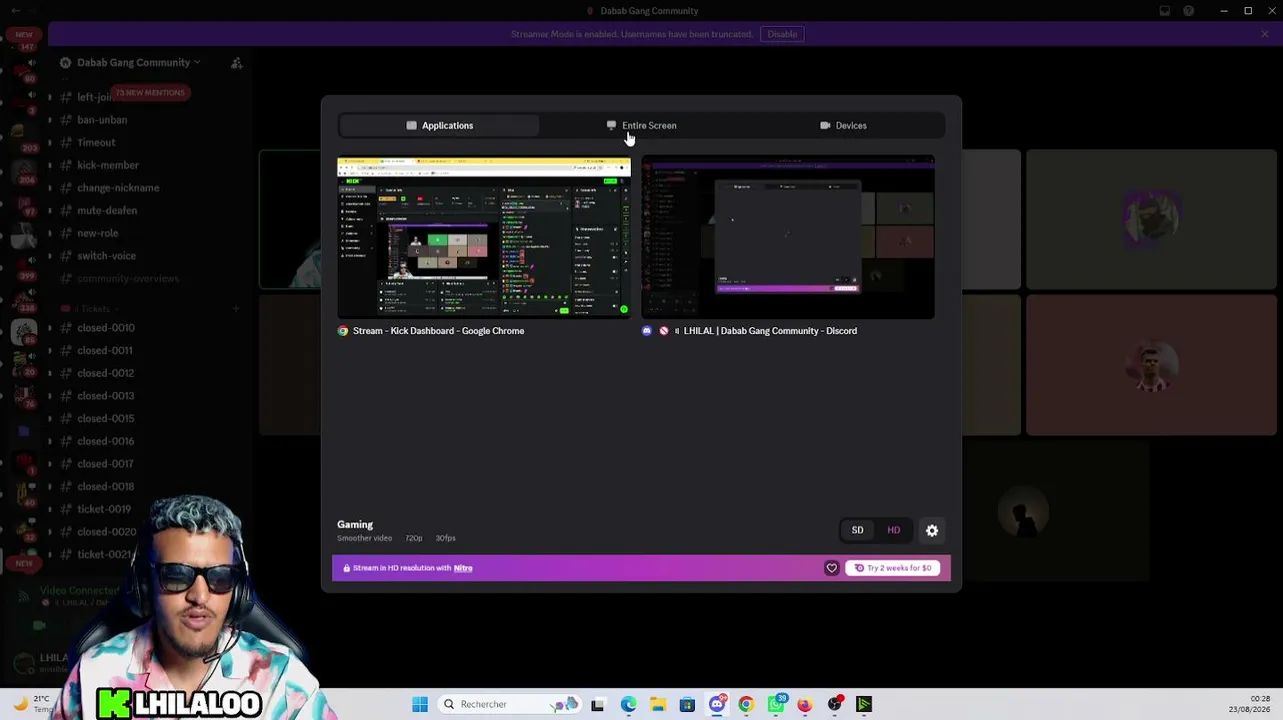Expand the ban-unban channel thread arrow
Image resolution: width=1283 pixels, height=720 pixels.
point(49,120)
